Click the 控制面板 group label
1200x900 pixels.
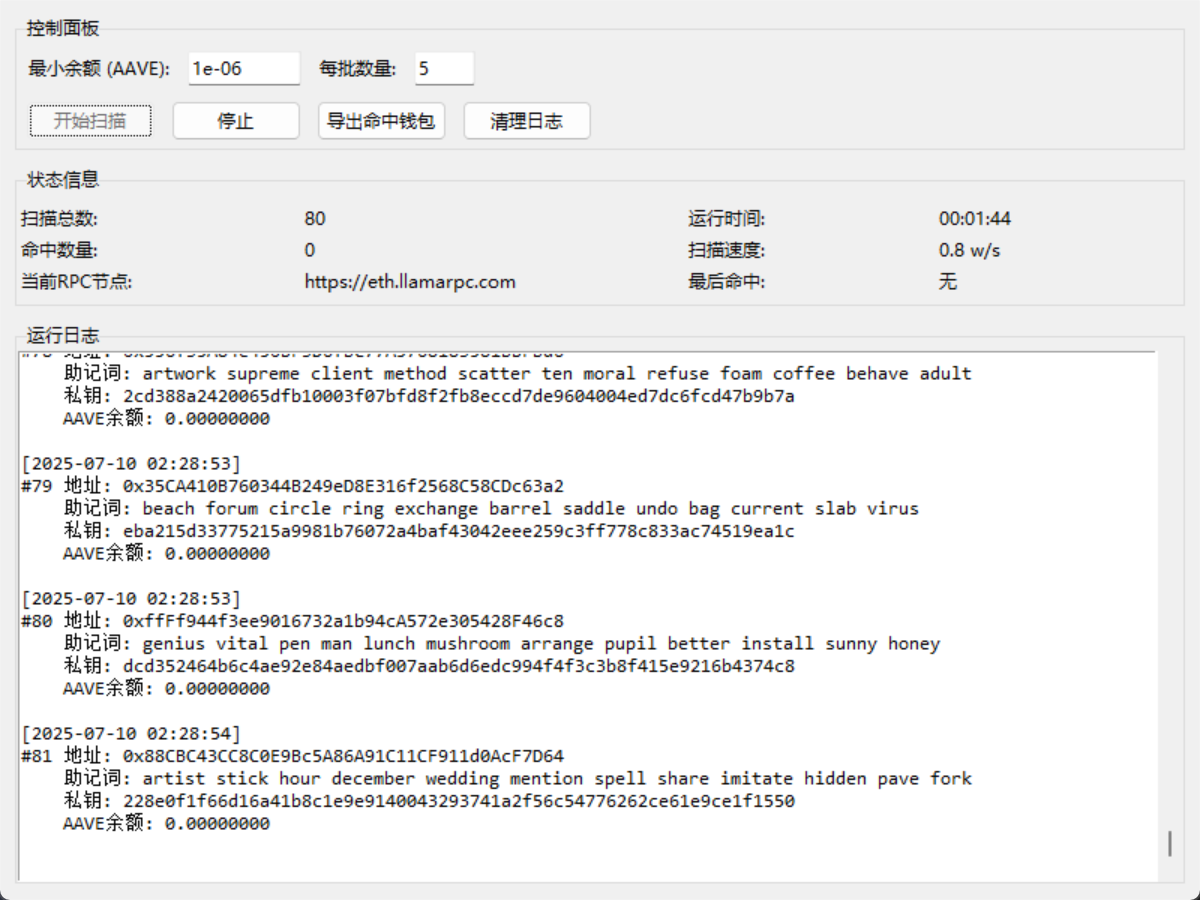[60, 28]
